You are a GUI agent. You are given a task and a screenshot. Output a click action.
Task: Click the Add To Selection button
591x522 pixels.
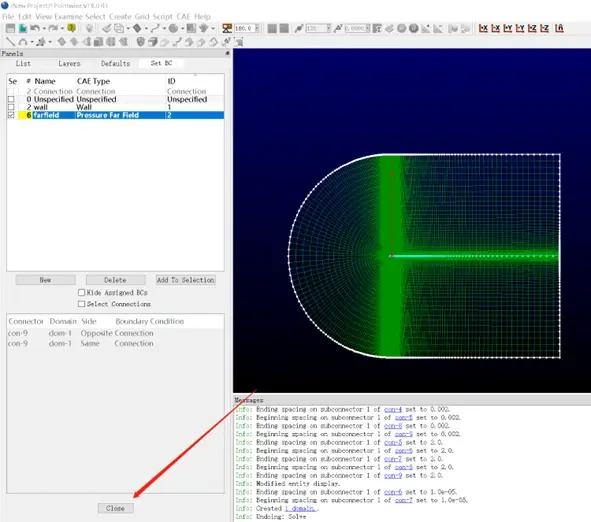click(x=186, y=280)
